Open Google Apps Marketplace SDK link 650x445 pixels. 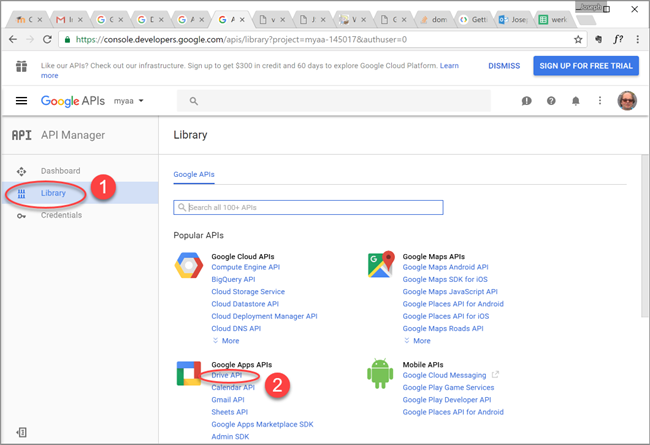pyautogui.click(x=262, y=424)
